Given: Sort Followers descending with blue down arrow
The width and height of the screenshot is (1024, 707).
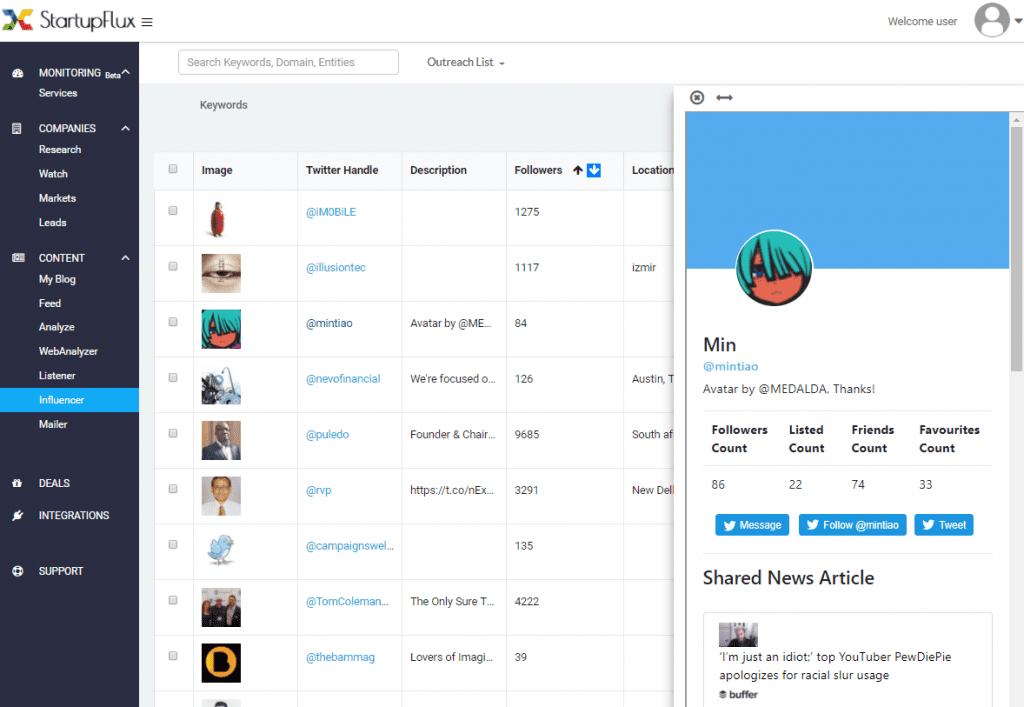Looking at the screenshot, I should (x=594, y=170).
